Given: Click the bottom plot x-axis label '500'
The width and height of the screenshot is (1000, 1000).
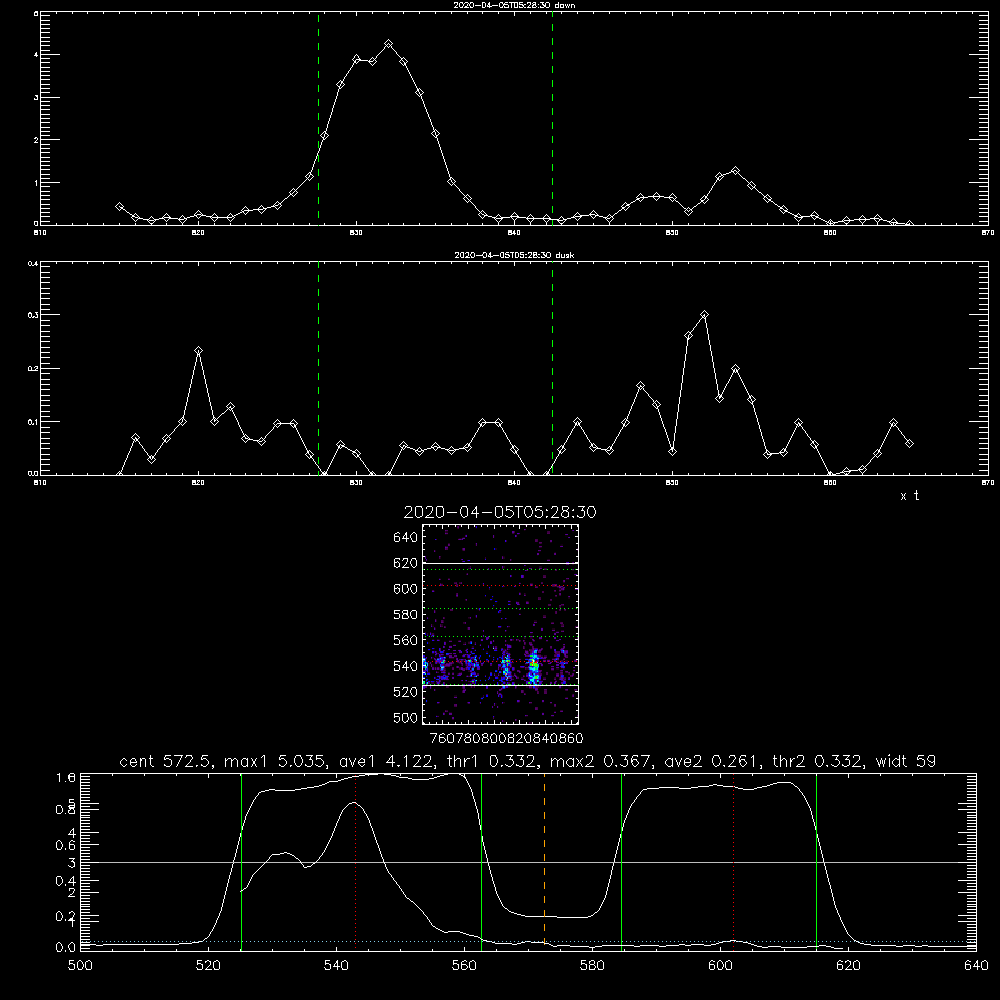Looking at the screenshot, I should click(80, 966).
